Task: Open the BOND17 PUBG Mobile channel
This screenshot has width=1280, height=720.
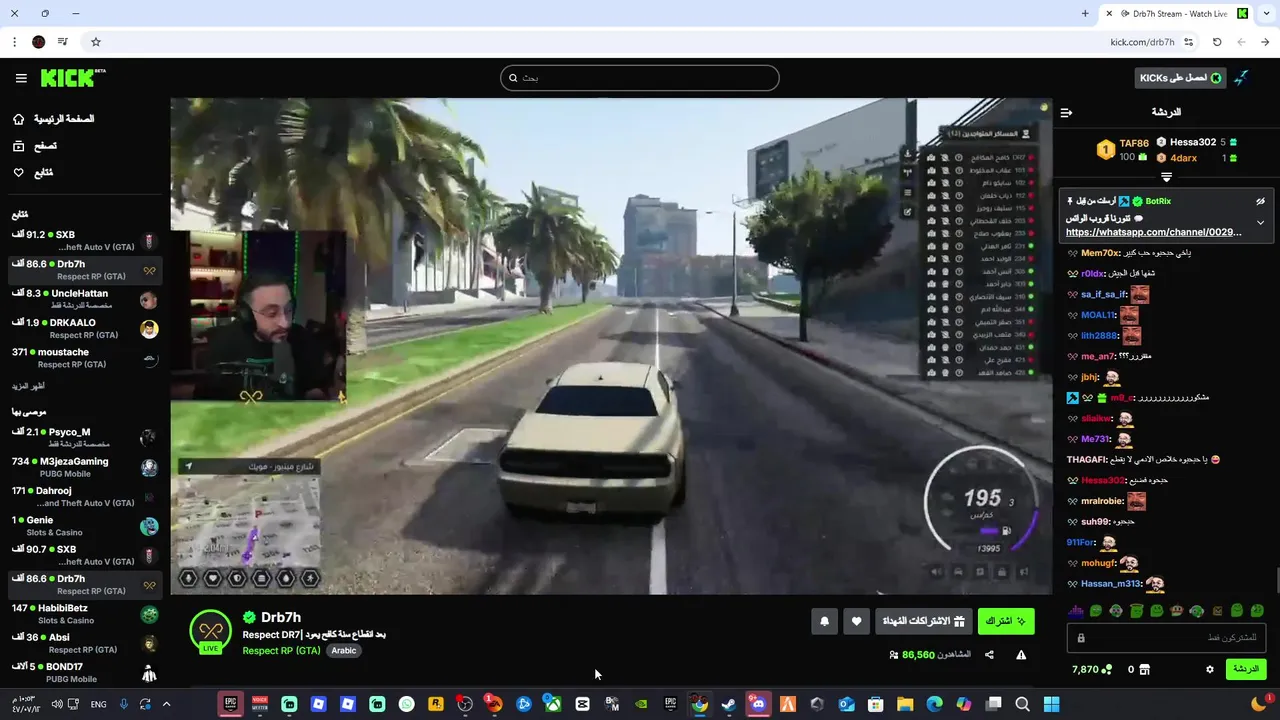Action: point(85,672)
